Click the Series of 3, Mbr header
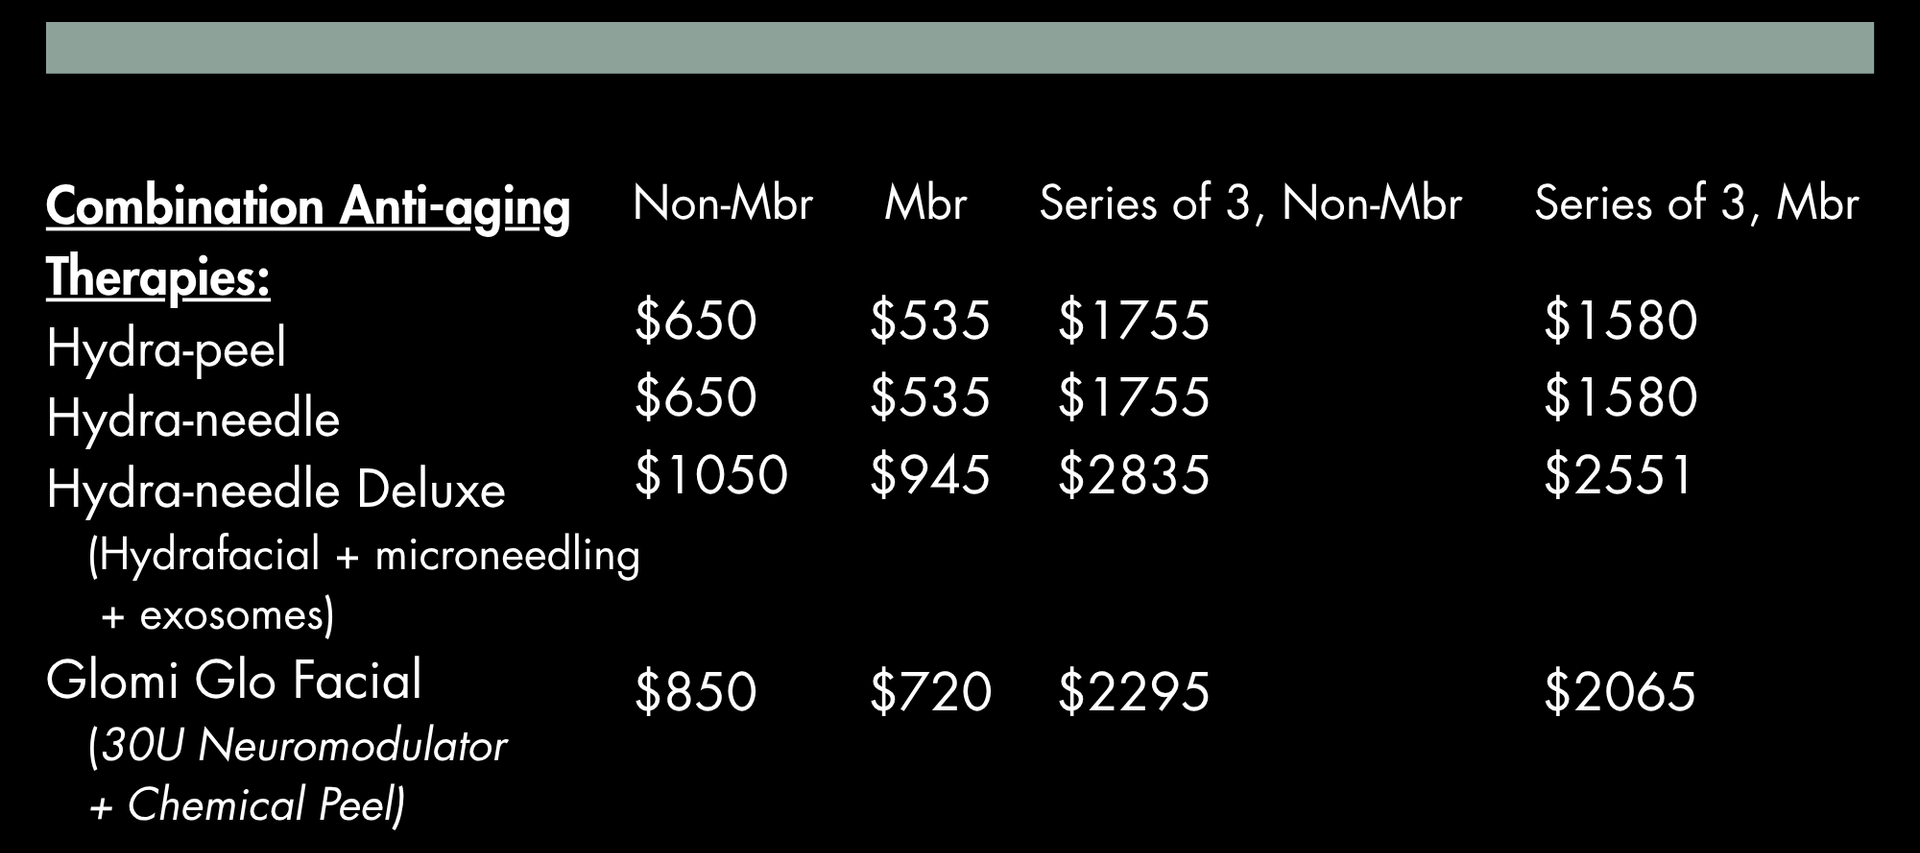 tap(1696, 204)
